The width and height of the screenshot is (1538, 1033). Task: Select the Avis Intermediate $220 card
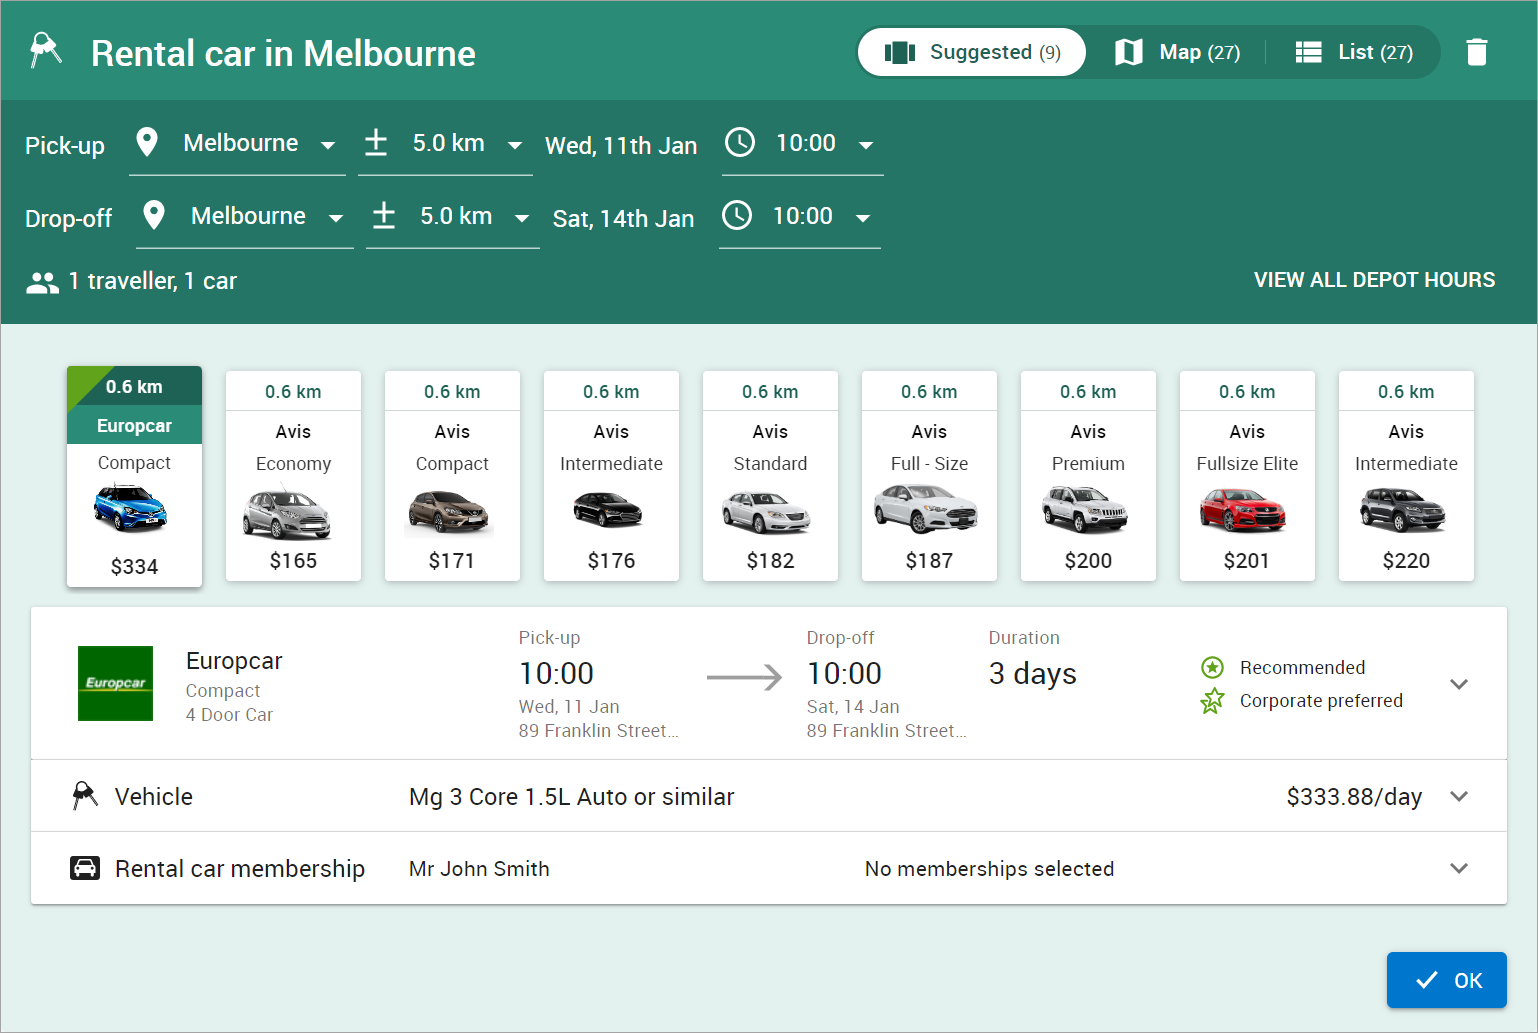(x=1406, y=476)
